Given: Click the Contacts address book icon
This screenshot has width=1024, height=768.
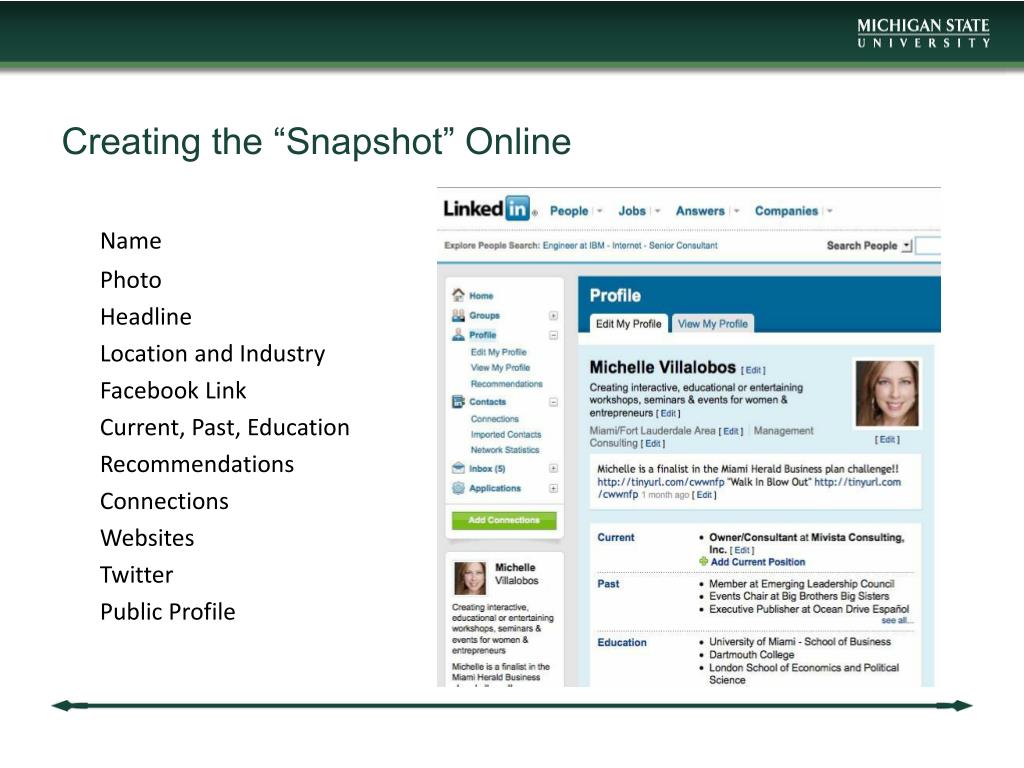Looking at the screenshot, I should (458, 402).
